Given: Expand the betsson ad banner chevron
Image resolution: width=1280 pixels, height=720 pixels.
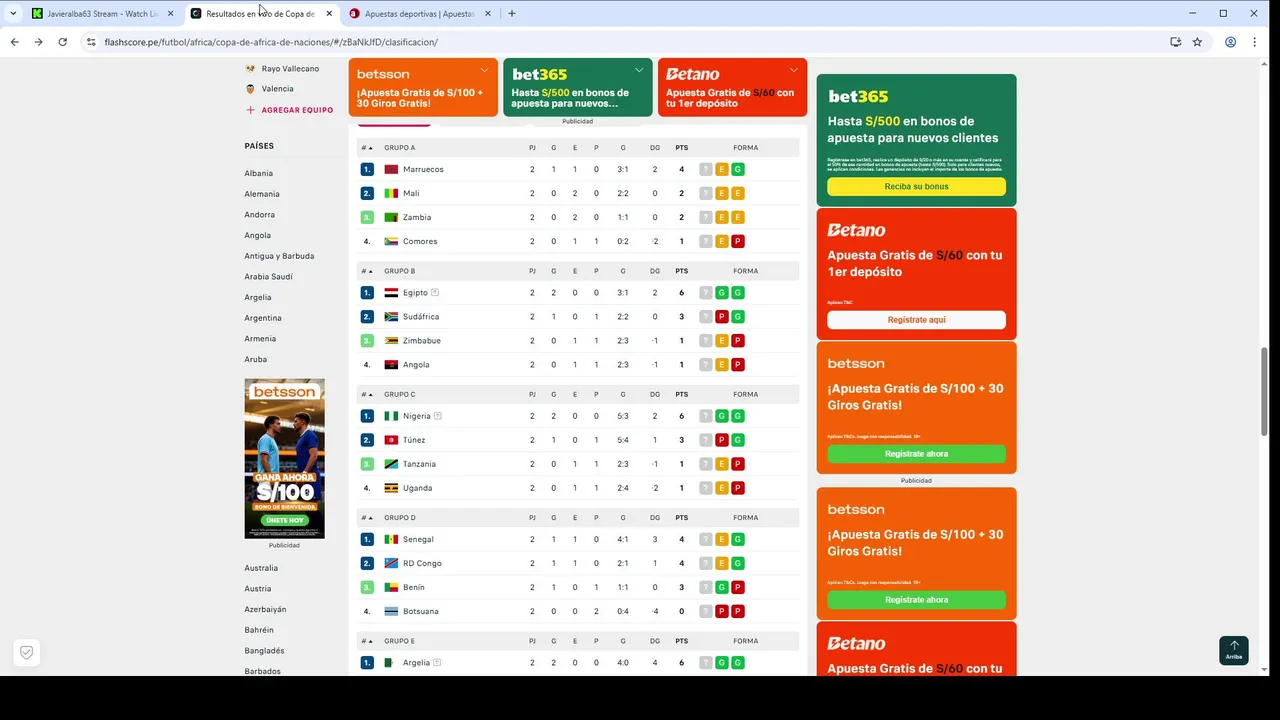Looking at the screenshot, I should [484, 70].
